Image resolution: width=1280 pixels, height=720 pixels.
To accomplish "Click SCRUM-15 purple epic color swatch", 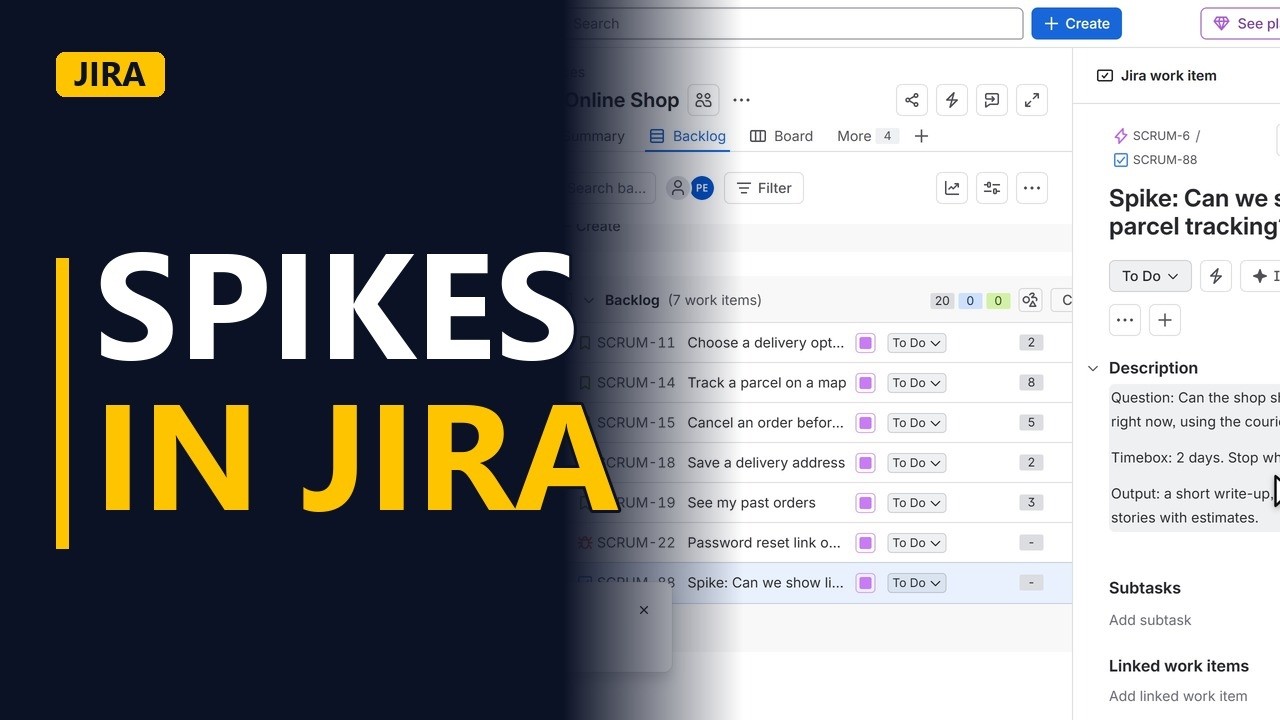I will tap(865, 423).
